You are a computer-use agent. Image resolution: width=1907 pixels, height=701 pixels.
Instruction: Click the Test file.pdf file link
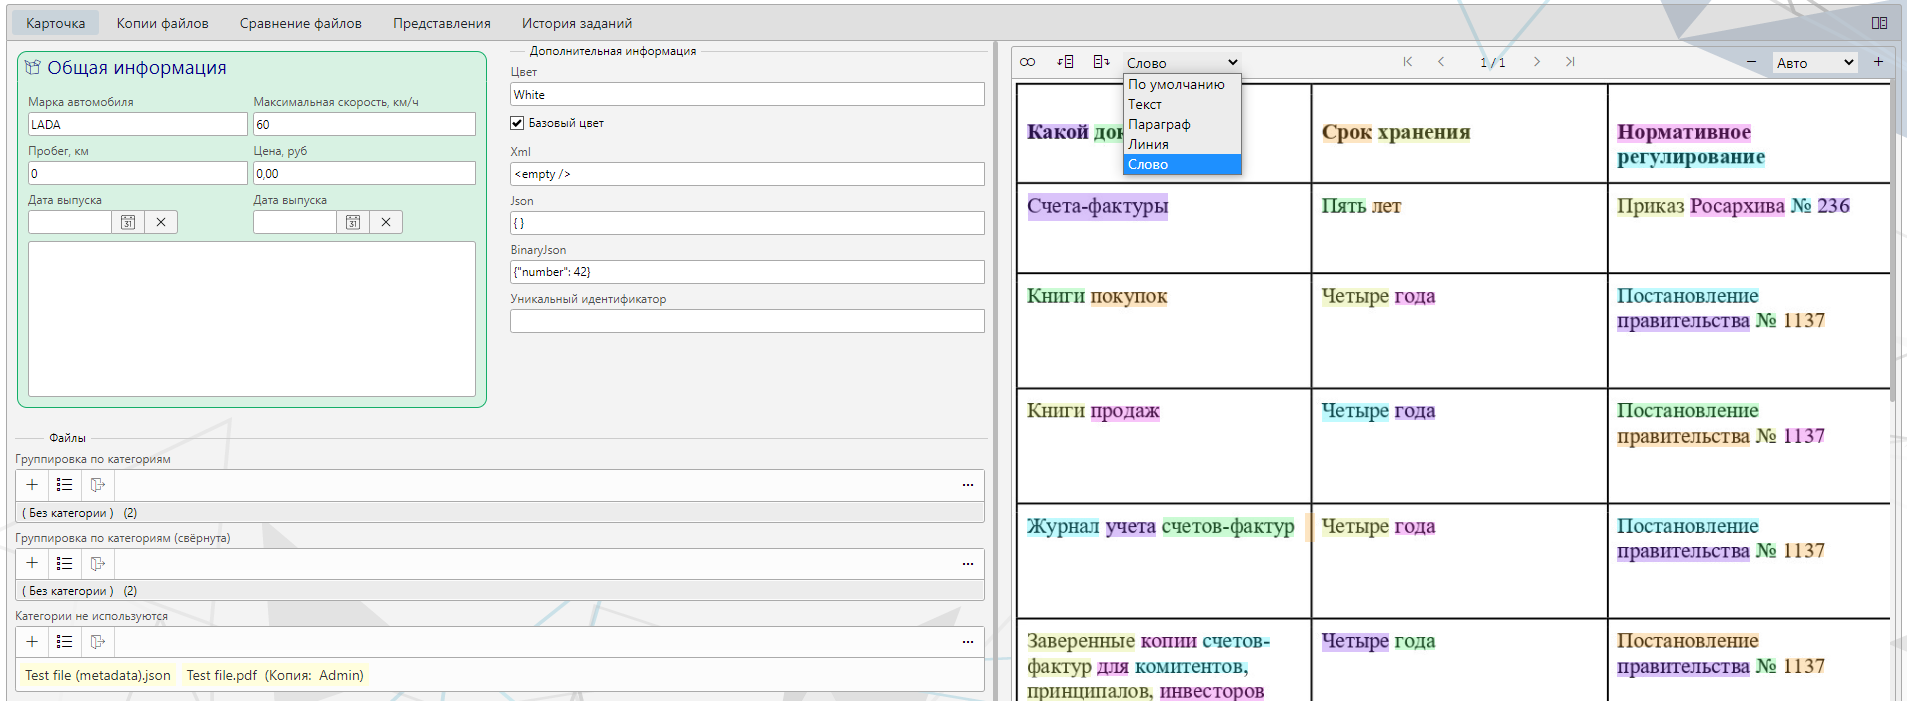pos(222,675)
